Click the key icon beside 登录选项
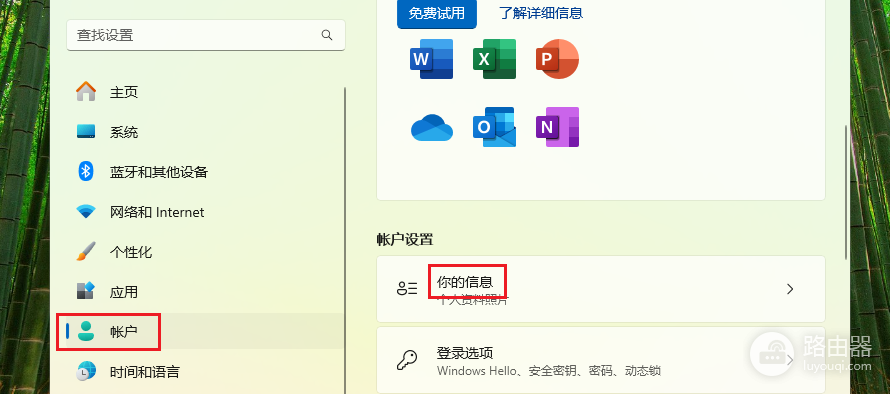 click(406, 359)
